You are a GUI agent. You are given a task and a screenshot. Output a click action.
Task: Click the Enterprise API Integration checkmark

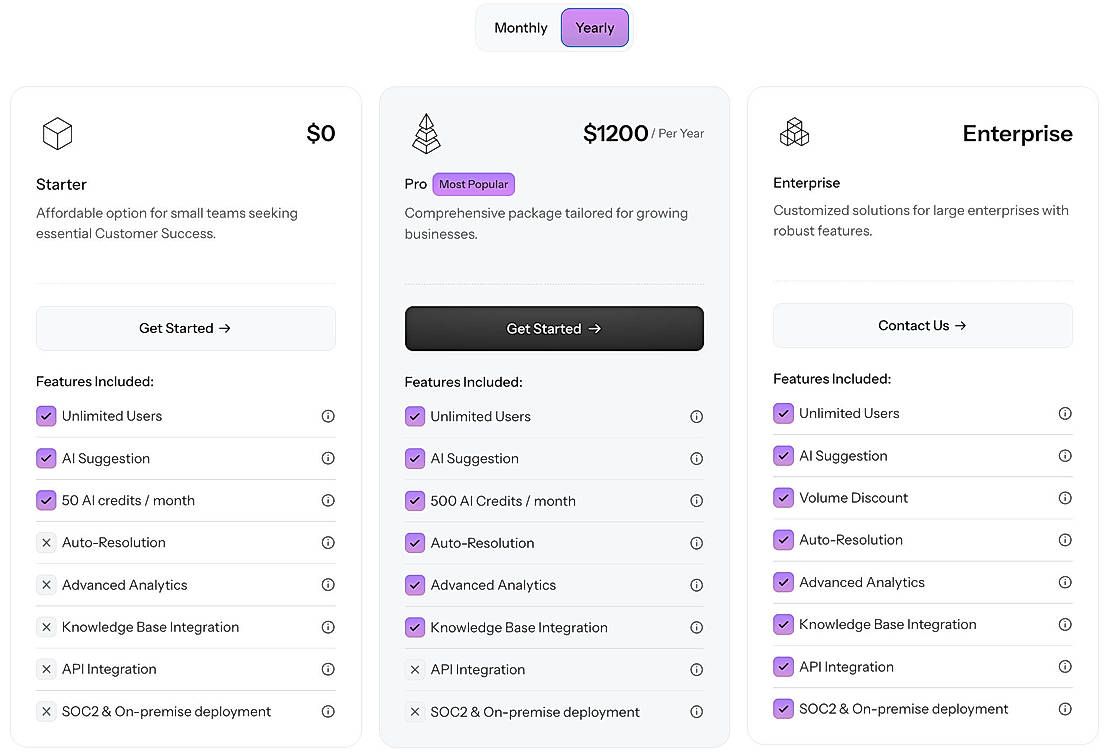(783, 666)
